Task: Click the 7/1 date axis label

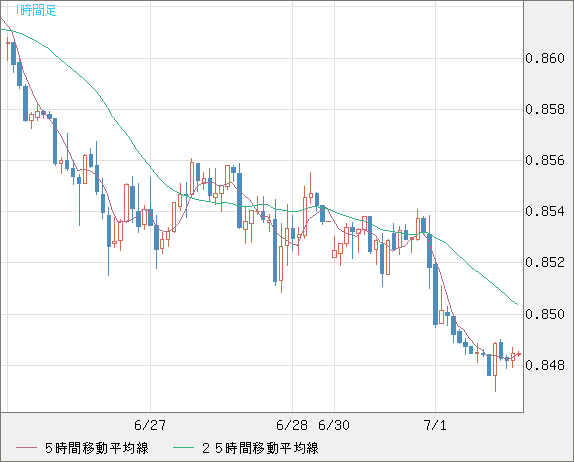Action: (x=435, y=425)
